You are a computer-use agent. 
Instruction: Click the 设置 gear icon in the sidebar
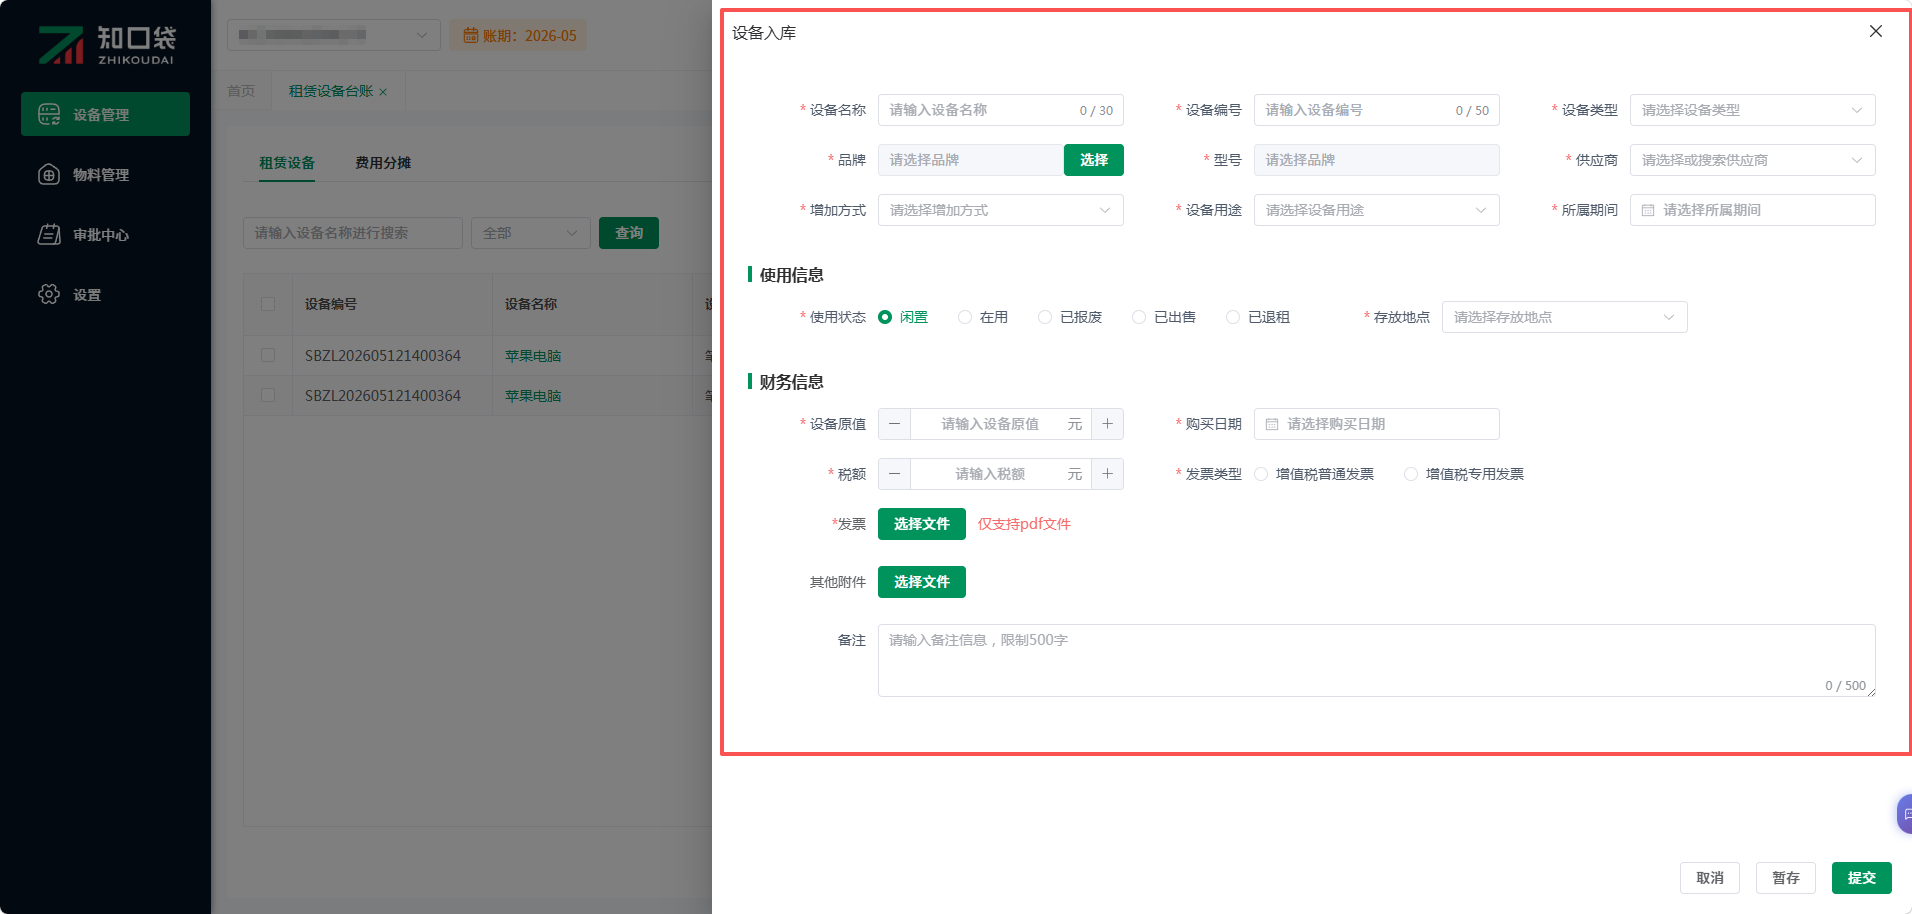49,294
